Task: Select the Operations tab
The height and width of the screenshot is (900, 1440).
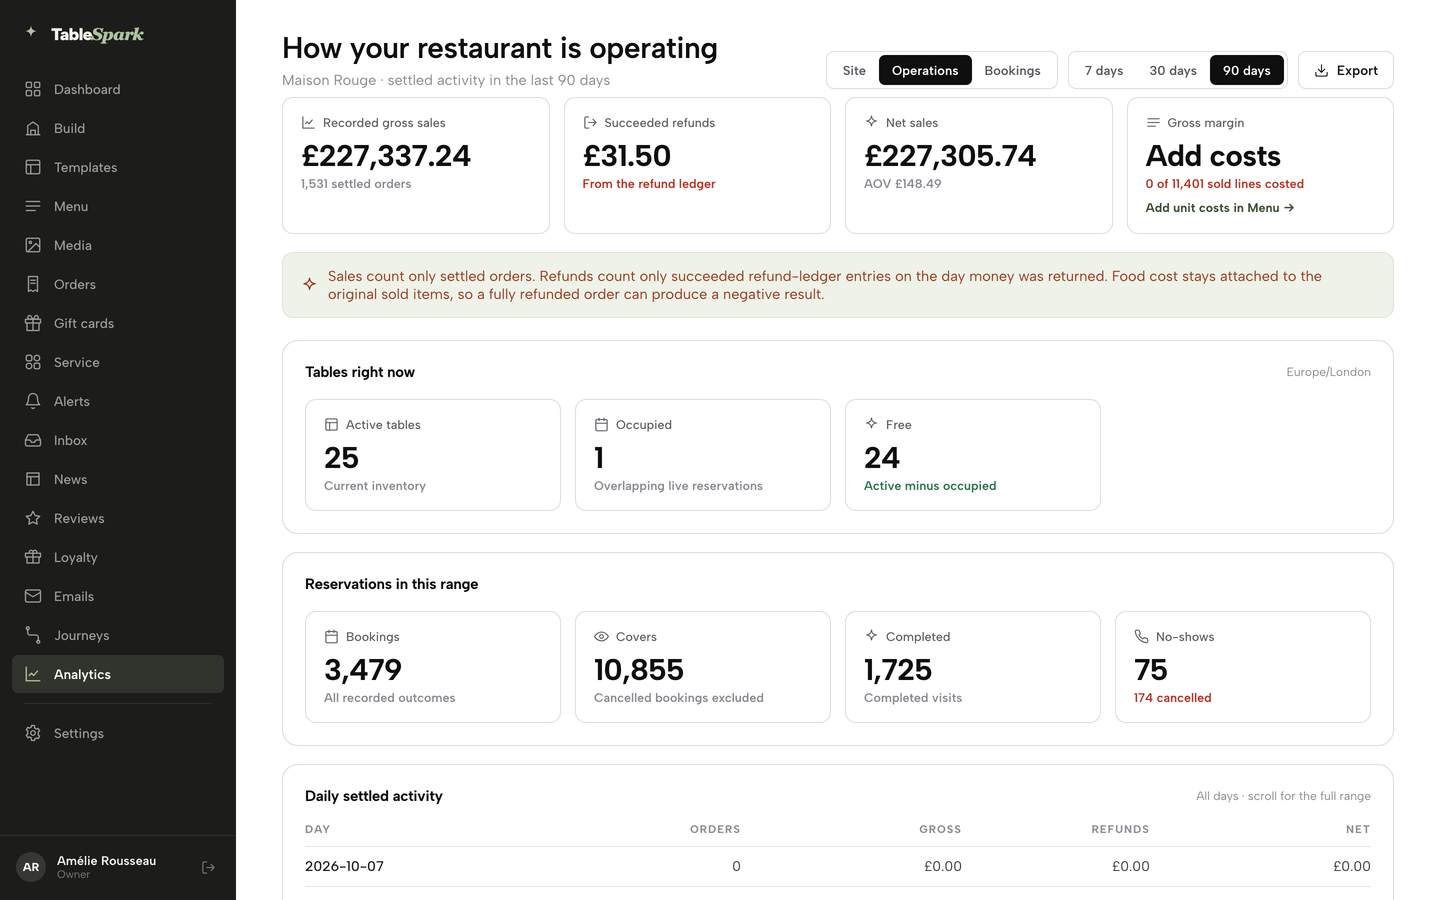Action: 925,70
